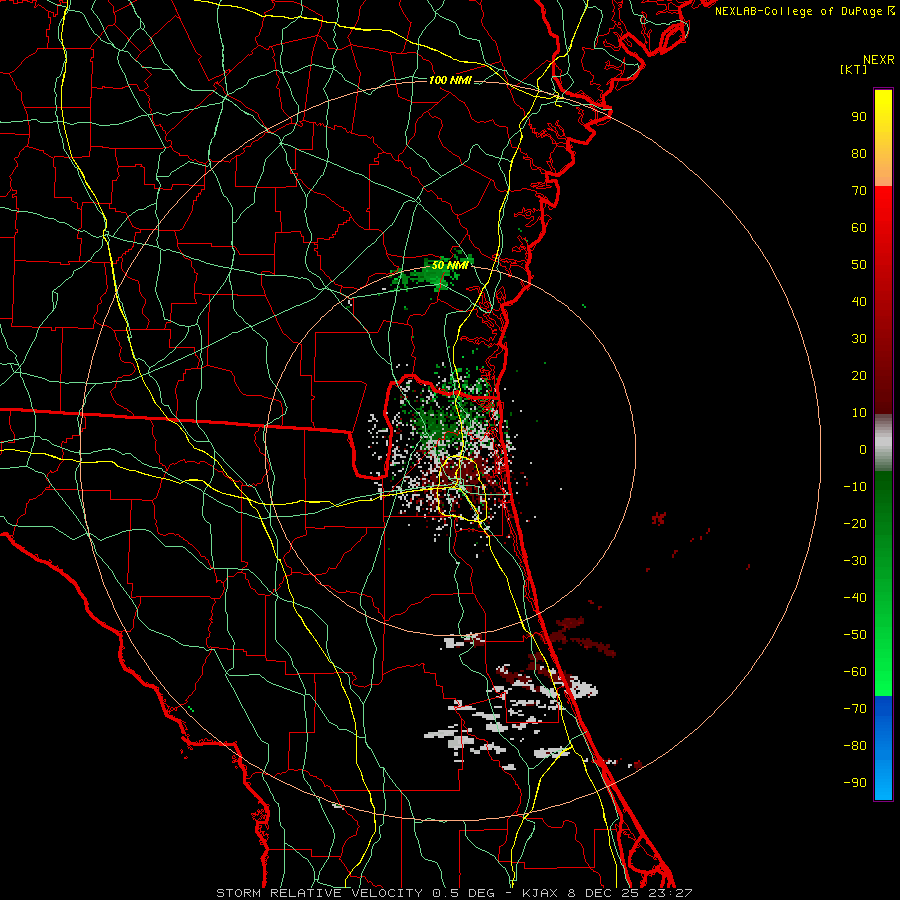Viewport: 900px width, 900px height.
Task: Click the positive 30 scale label
Action: pos(859,339)
